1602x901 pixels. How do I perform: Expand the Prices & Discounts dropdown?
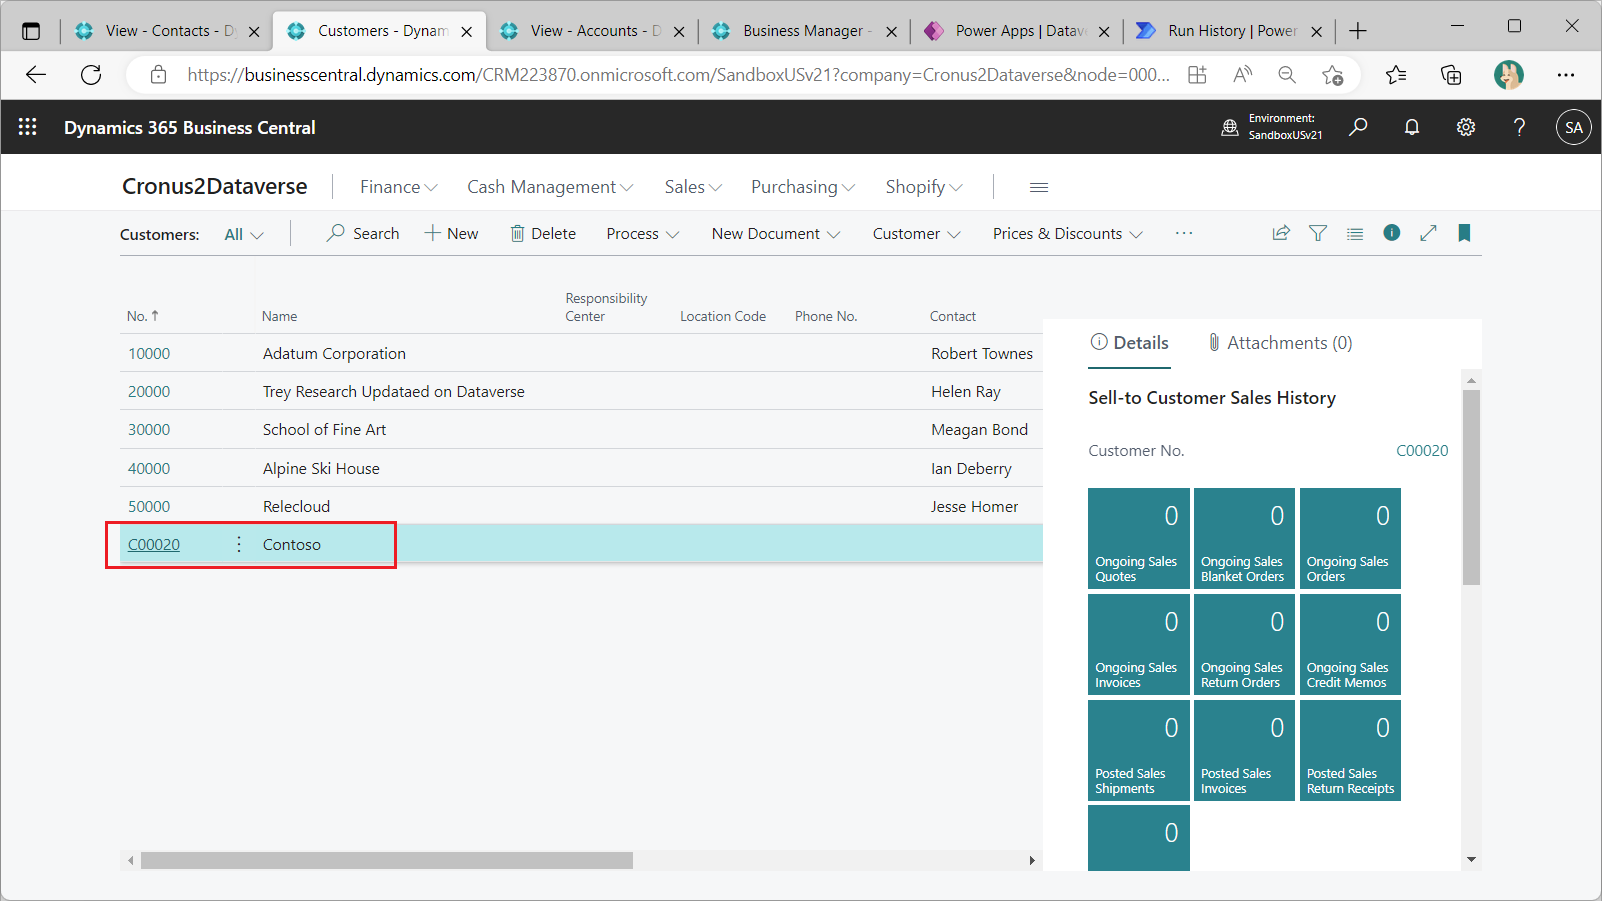coord(1067,234)
